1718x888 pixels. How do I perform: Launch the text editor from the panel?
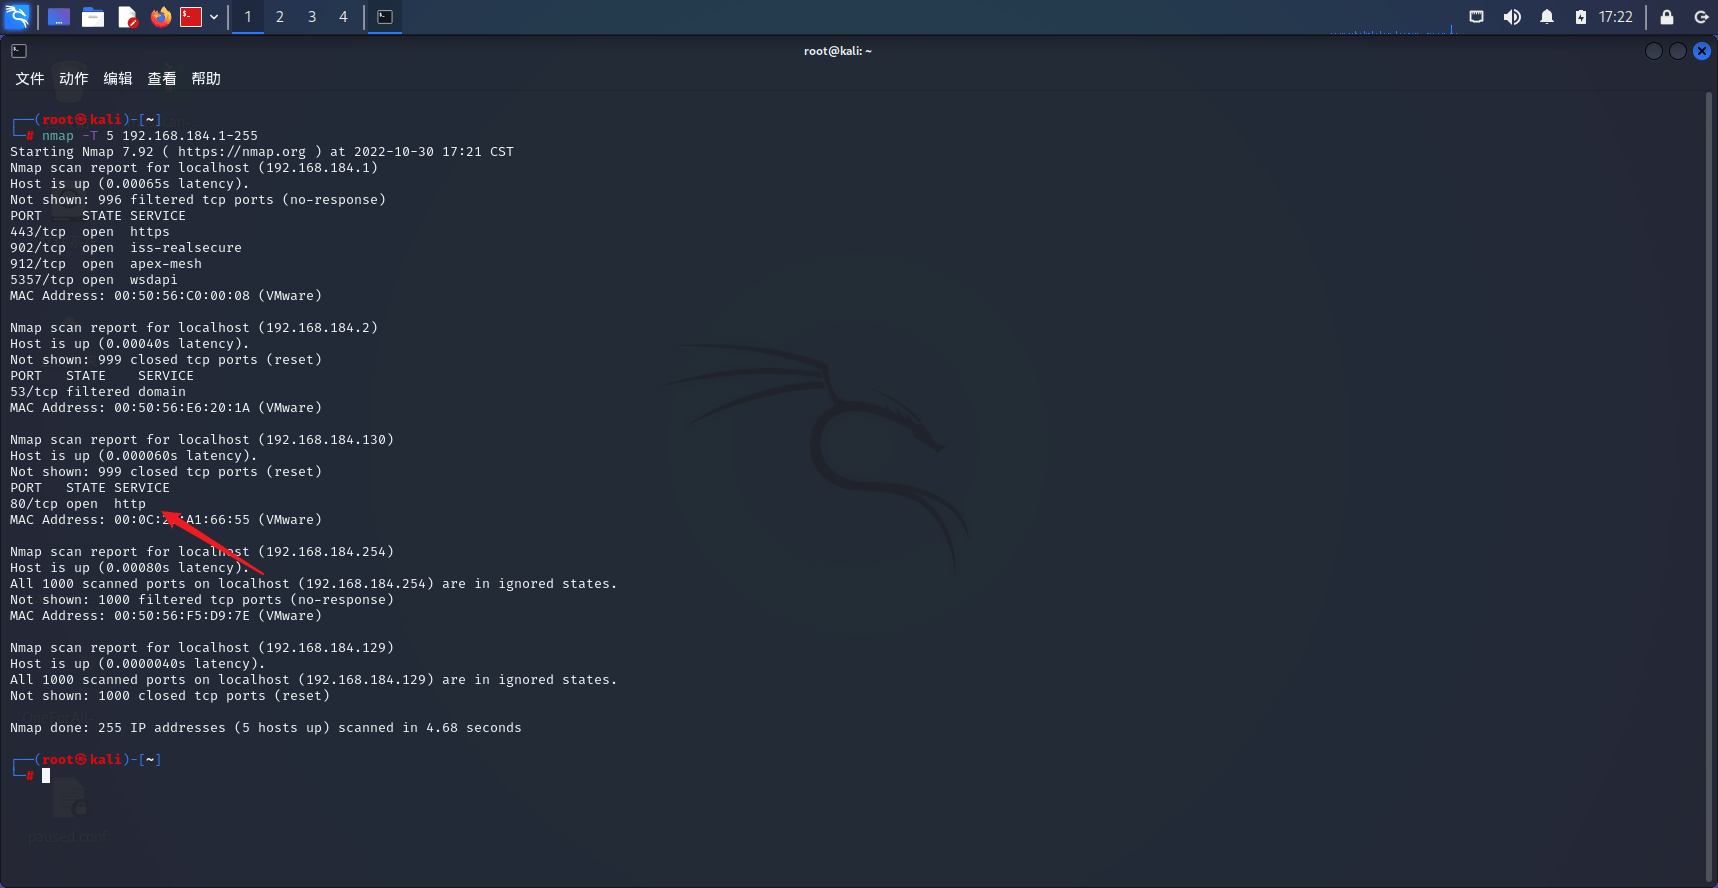(x=127, y=17)
